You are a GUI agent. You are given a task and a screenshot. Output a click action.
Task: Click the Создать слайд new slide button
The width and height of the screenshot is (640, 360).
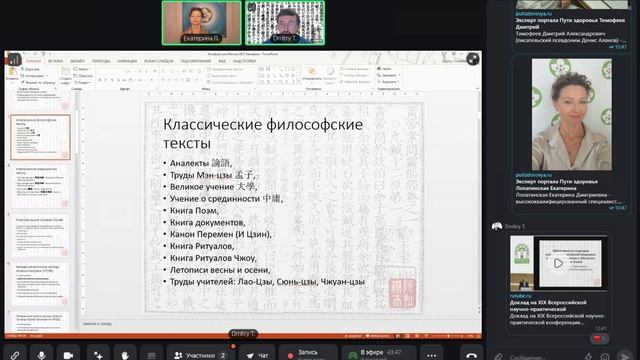pos(65,76)
